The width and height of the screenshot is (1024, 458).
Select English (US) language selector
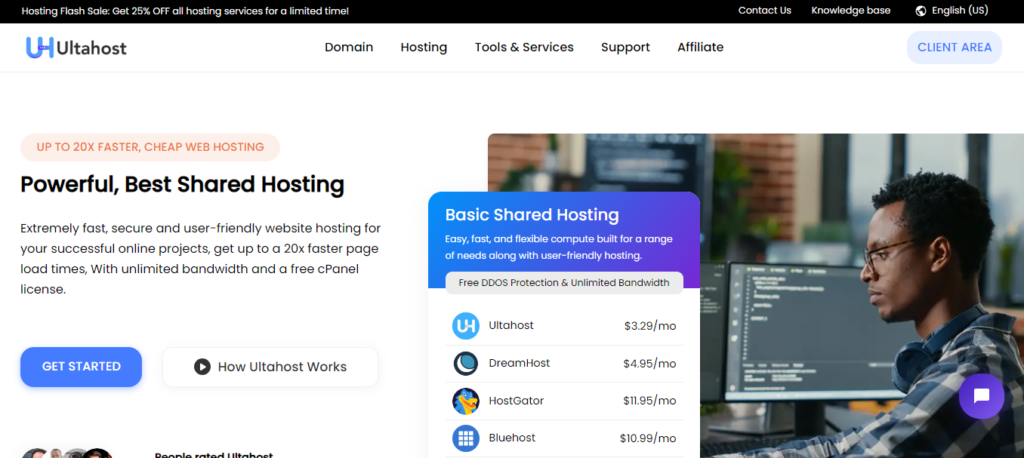click(x=952, y=10)
